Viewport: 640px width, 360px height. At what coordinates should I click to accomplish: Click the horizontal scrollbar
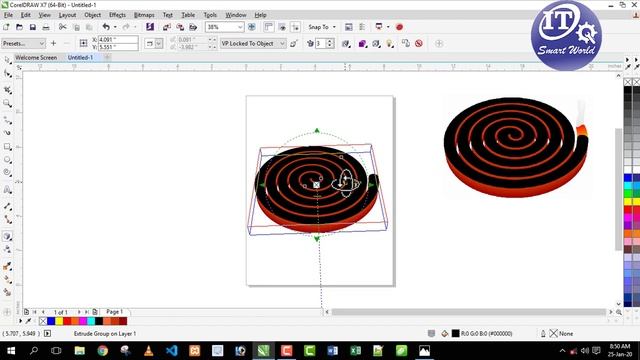point(469,312)
